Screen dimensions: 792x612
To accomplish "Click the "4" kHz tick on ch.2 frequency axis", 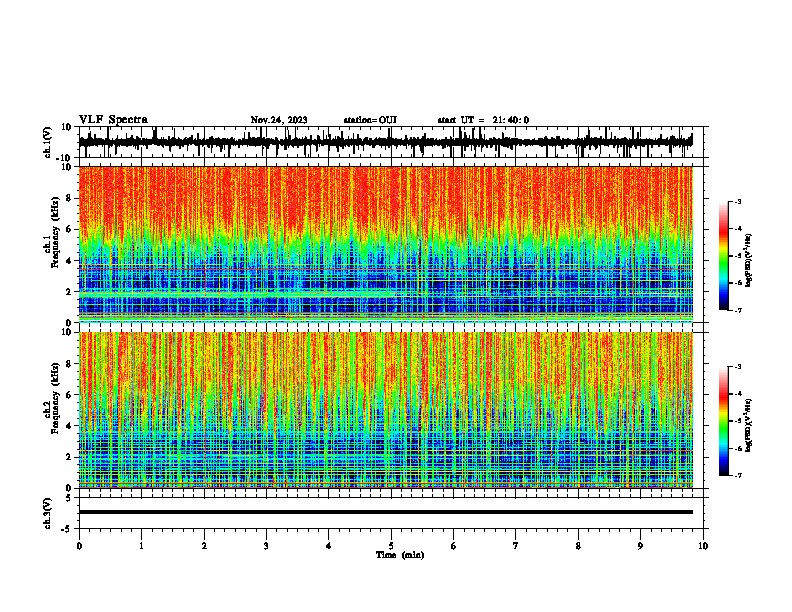I will pyautogui.click(x=69, y=426).
